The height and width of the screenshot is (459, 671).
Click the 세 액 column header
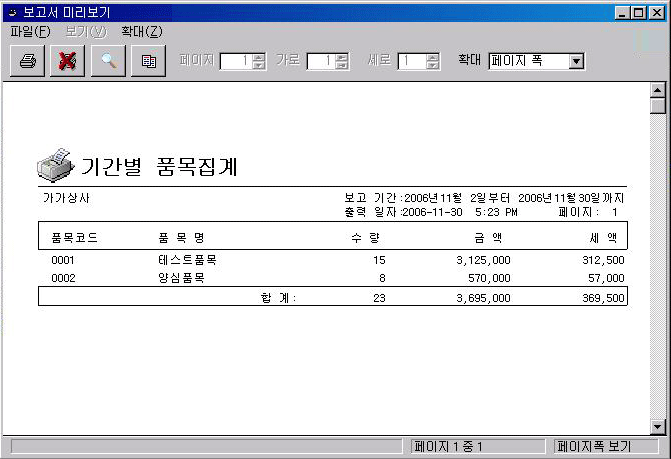[x=603, y=237]
